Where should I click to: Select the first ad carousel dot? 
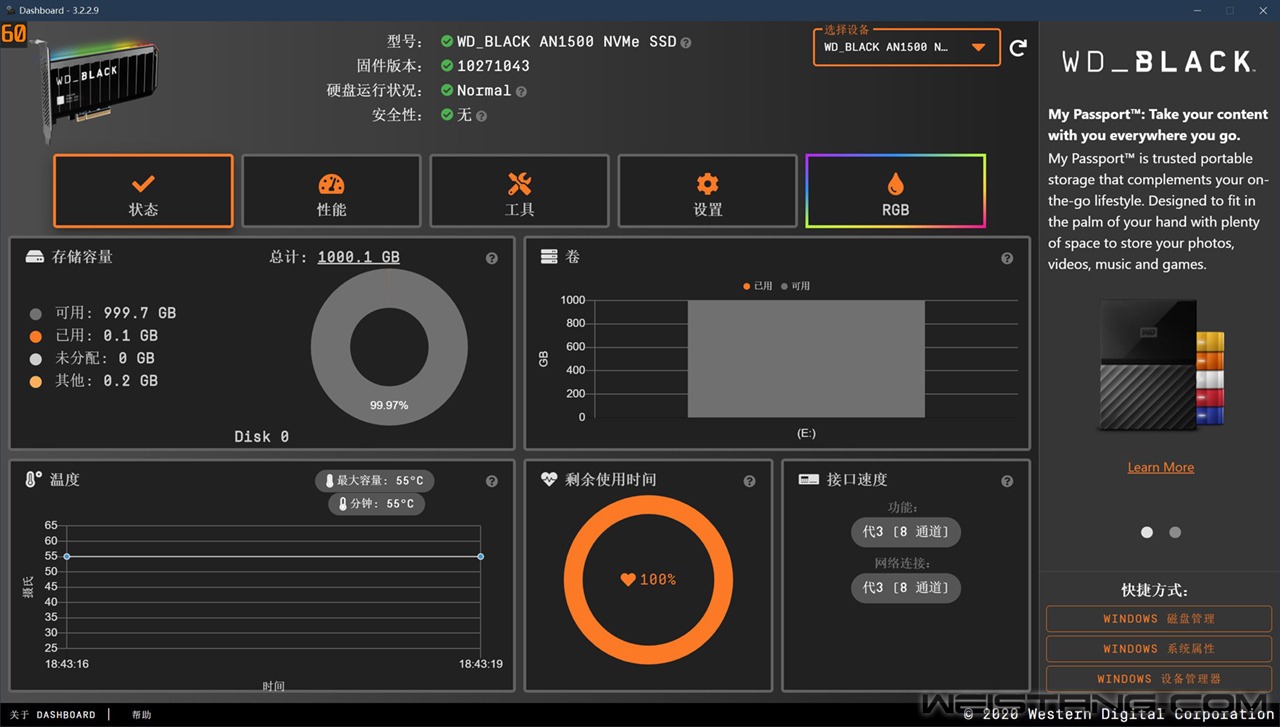point(1147,532)
